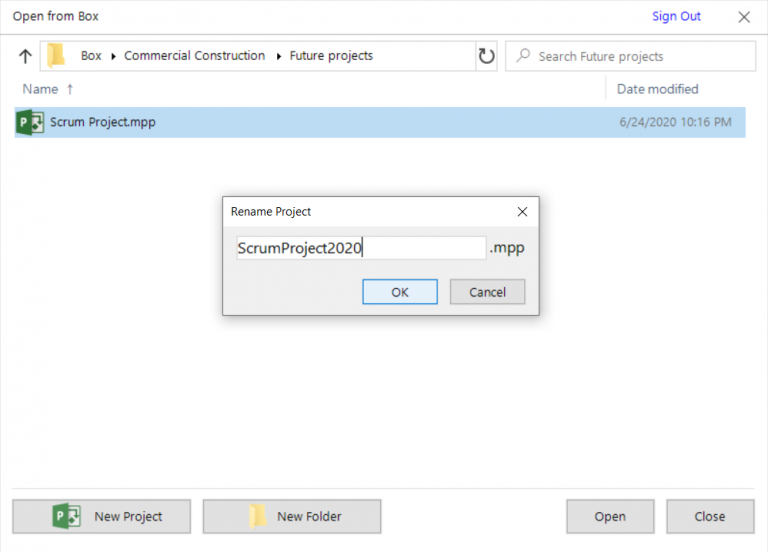Sort by the Name column header
Viewport: 768px width, 552px height.
click(40, 89)
